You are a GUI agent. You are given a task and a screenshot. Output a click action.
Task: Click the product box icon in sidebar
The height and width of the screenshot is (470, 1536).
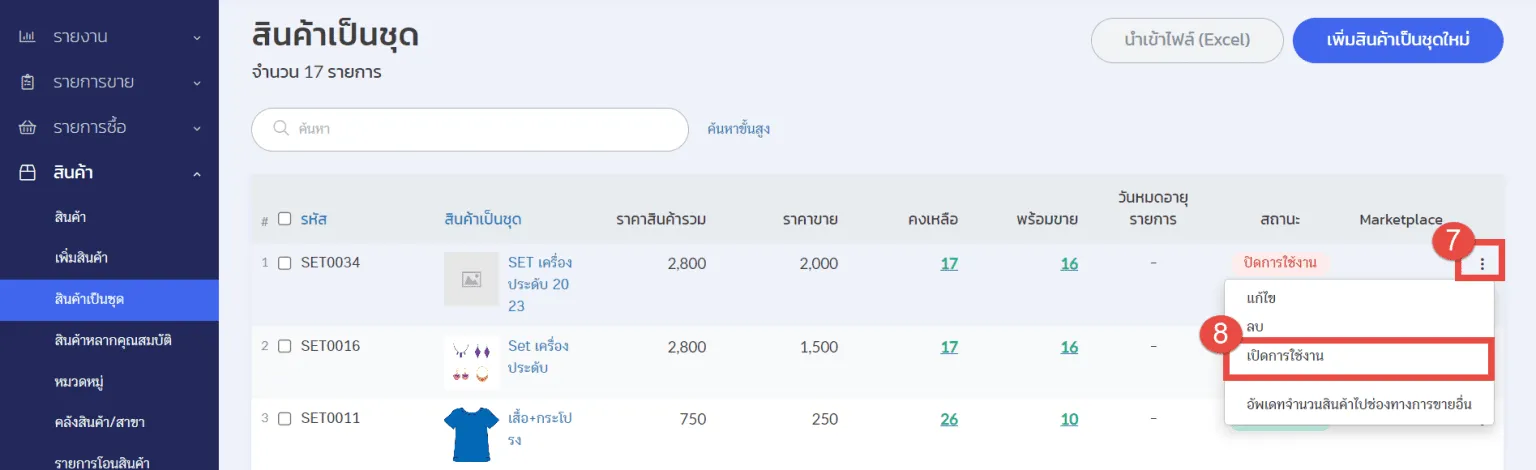[28, 173]
